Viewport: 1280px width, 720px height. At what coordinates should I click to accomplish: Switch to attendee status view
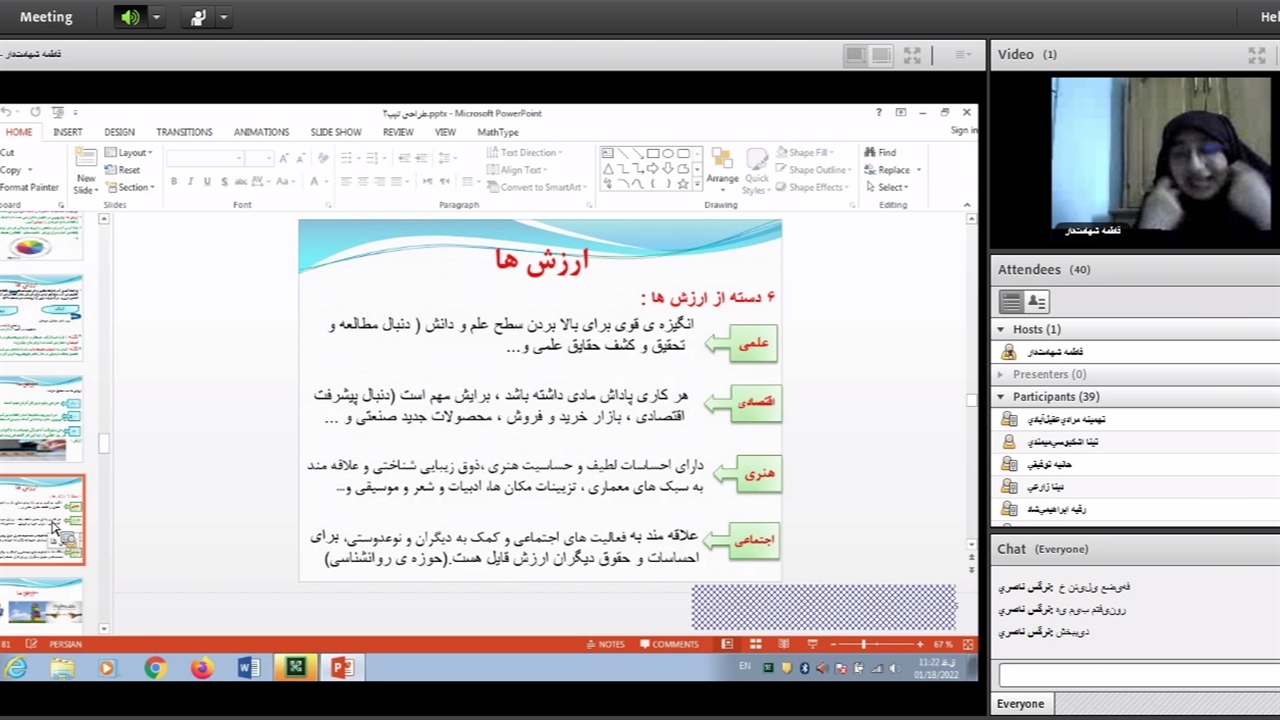1036,301
